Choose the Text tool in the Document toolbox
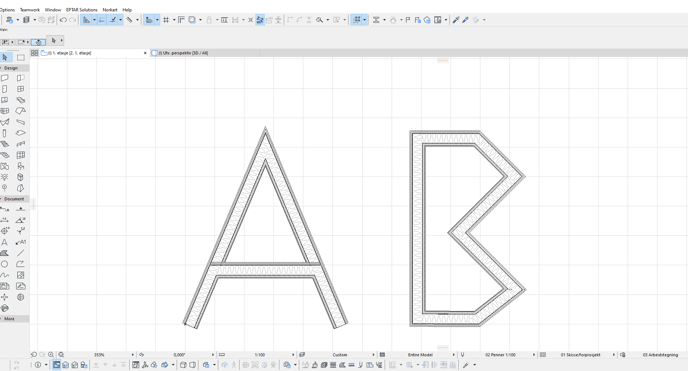The height and width of the screenshot is (371, 688). [x=5, y=242]
